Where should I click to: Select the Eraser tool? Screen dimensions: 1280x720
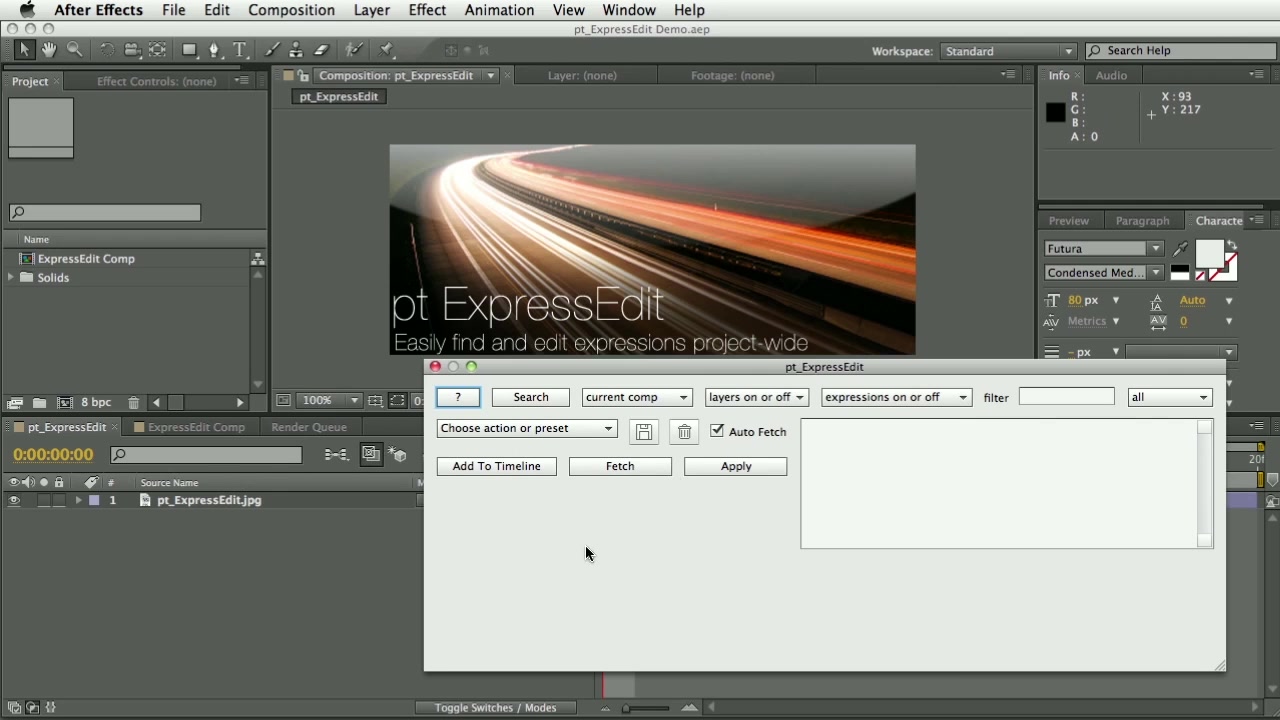pyautogui.click(x=321, y=50)
